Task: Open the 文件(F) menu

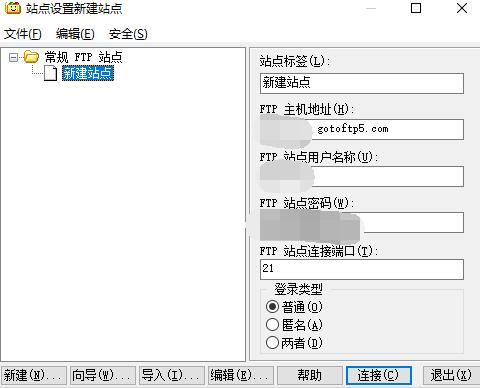Action: (23, 34)
